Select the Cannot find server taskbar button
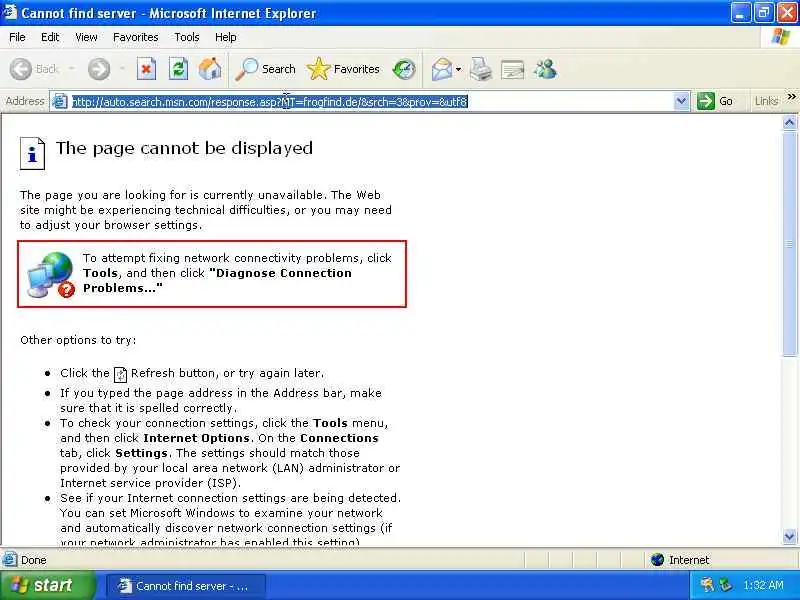The height and width of the screenshot is (600, 800). (x=186, y=586)
